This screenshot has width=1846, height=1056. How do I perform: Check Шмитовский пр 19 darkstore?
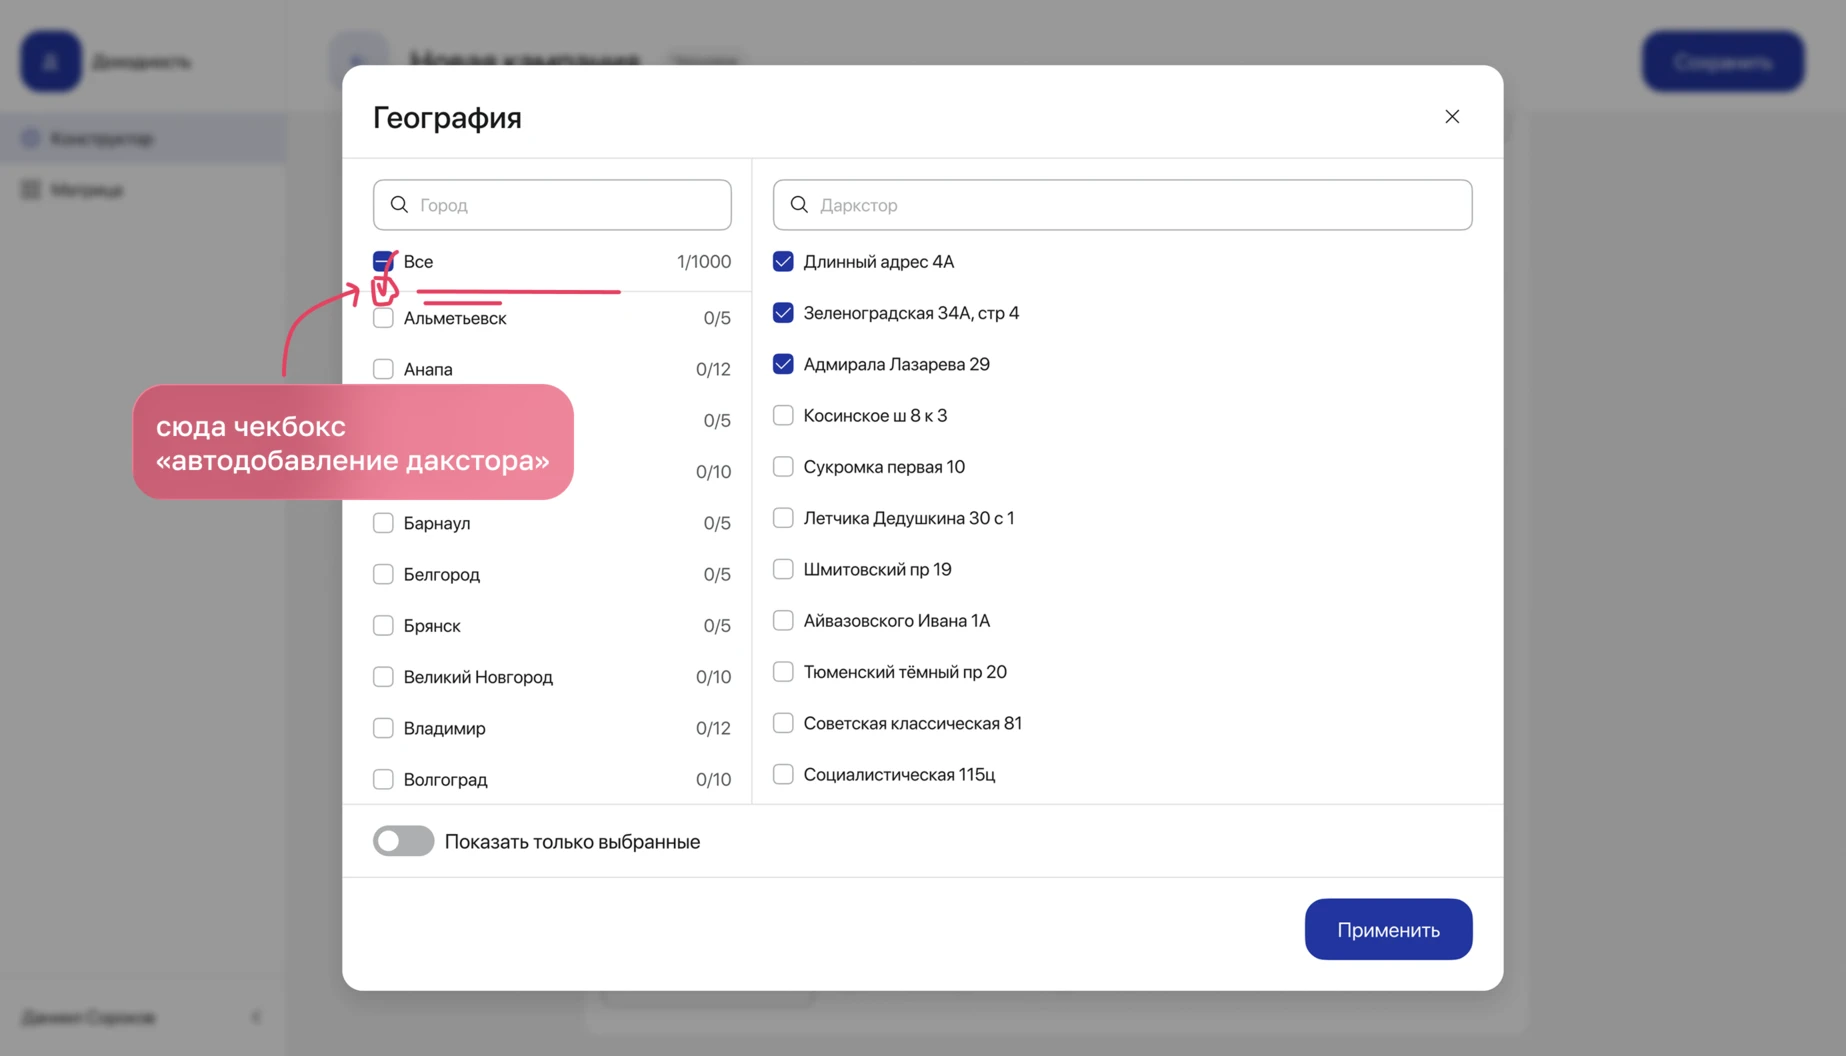point(783,569)
